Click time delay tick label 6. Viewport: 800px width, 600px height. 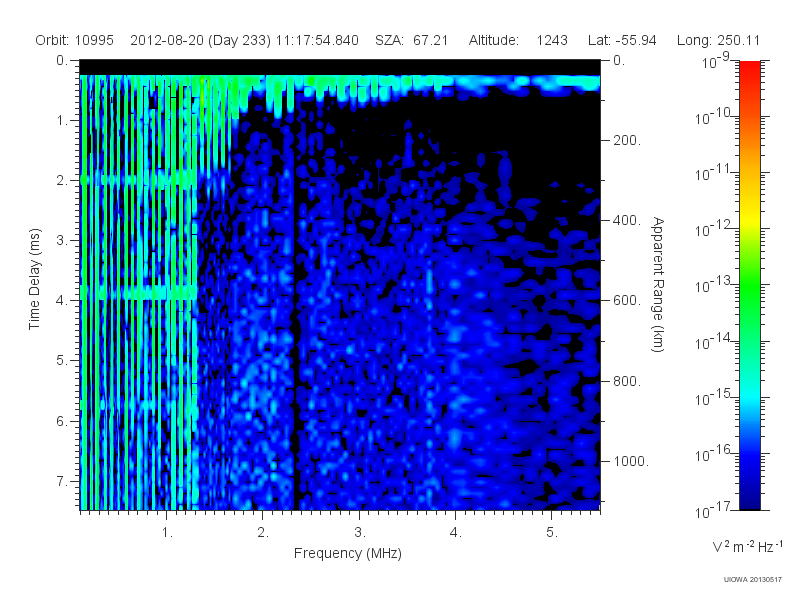click(62, 421)
